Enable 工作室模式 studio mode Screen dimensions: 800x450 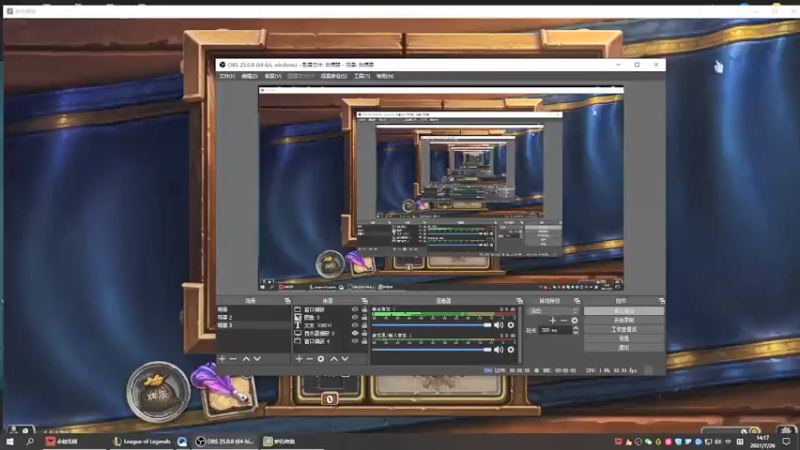[x=623, y=329]
